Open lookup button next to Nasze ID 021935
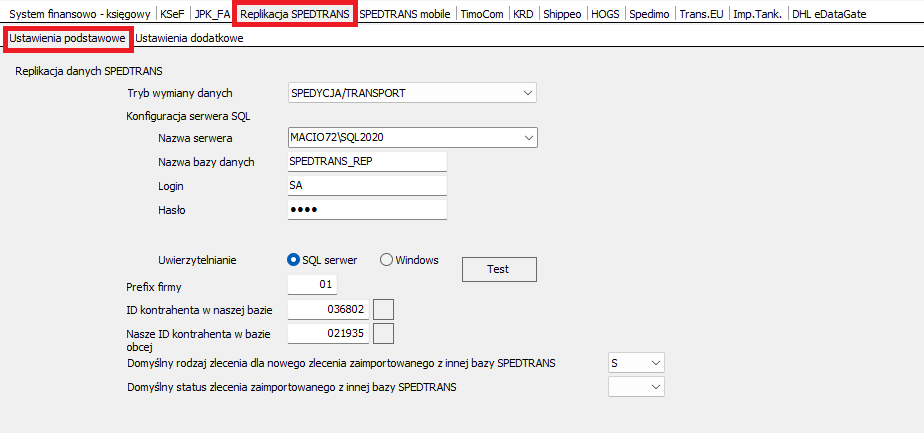924x433 pixels. pyautogui.click(x=383, y=333)
